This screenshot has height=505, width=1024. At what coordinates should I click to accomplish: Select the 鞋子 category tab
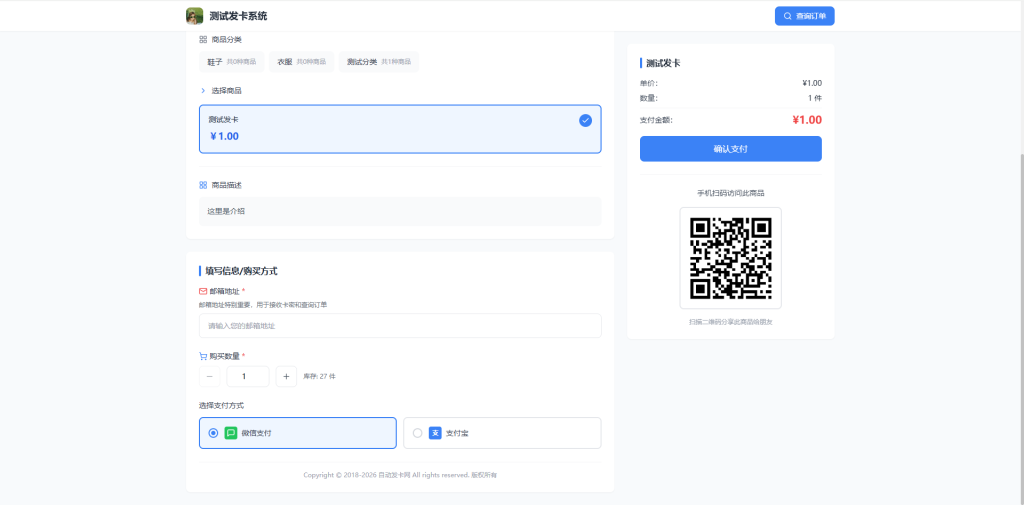(232, 61)
